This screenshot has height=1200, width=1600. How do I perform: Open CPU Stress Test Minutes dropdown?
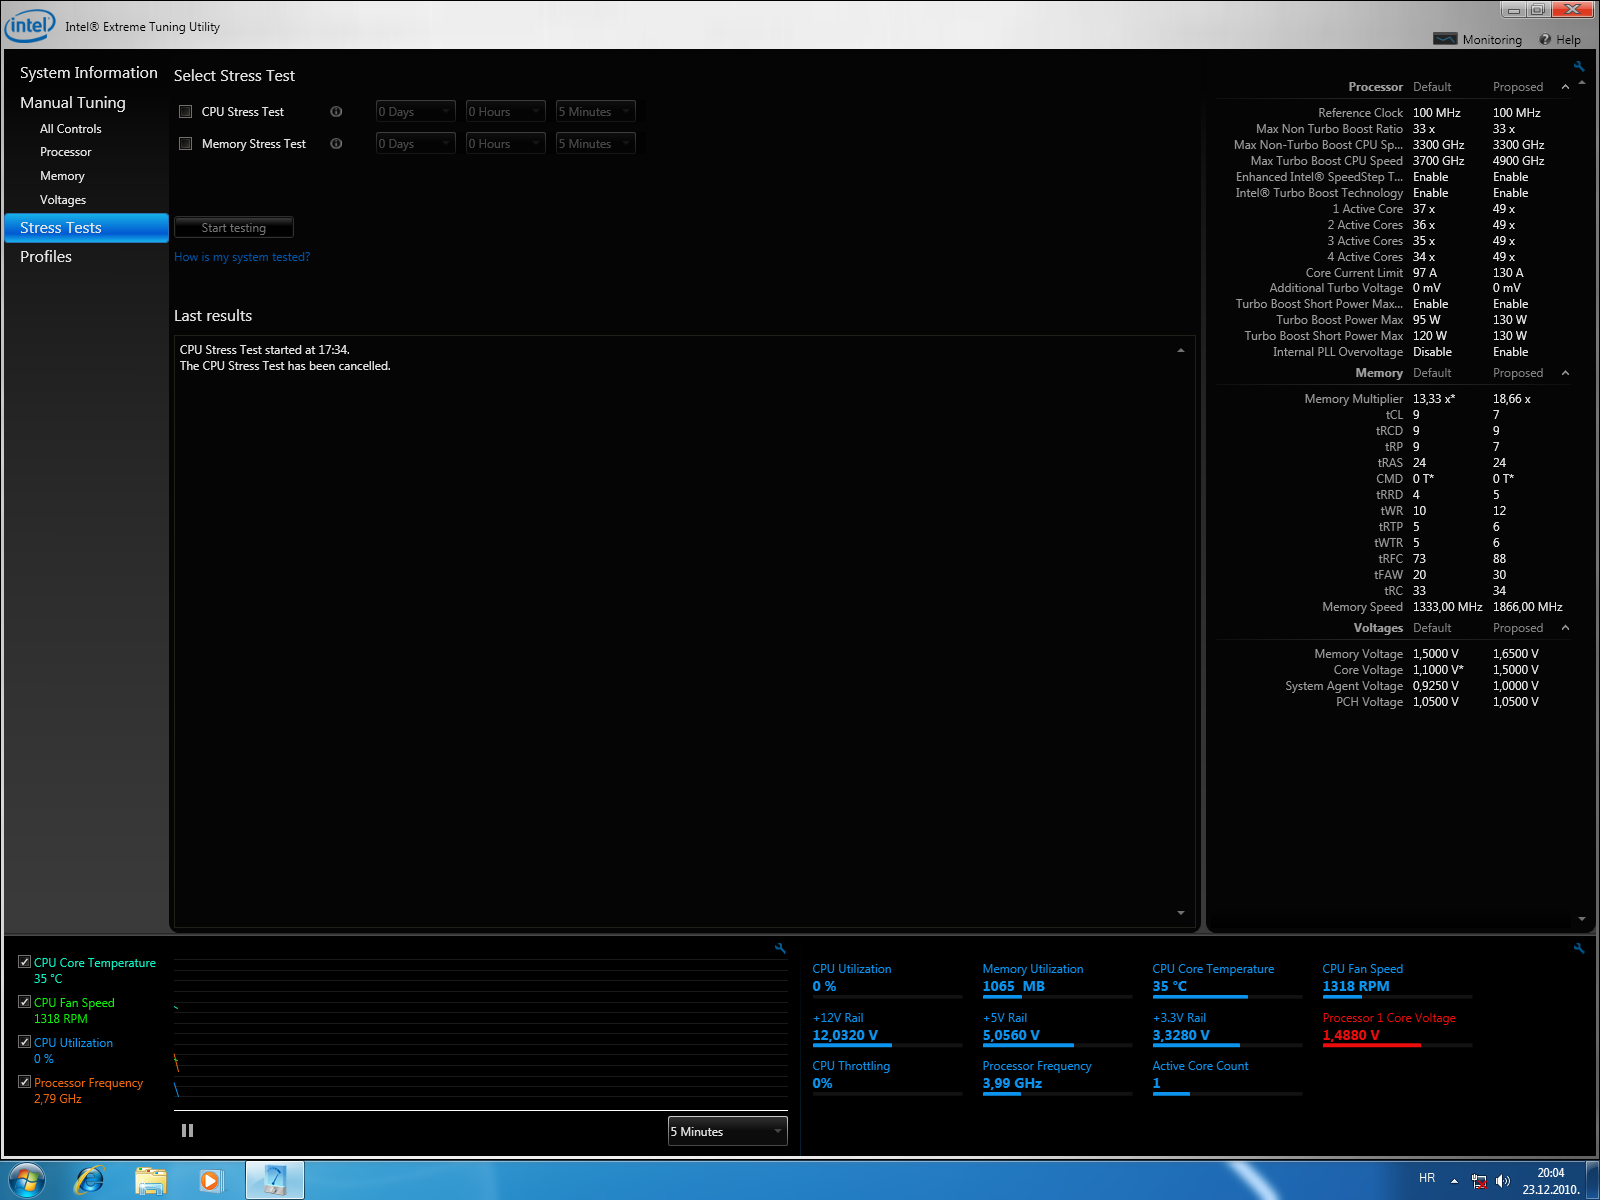[596, 112]
